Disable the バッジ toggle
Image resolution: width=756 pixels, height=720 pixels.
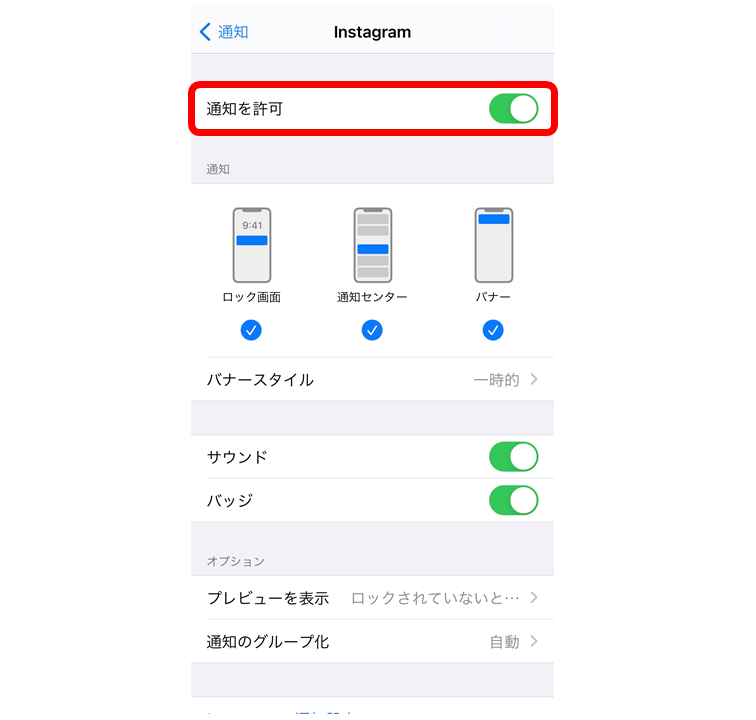513,500
